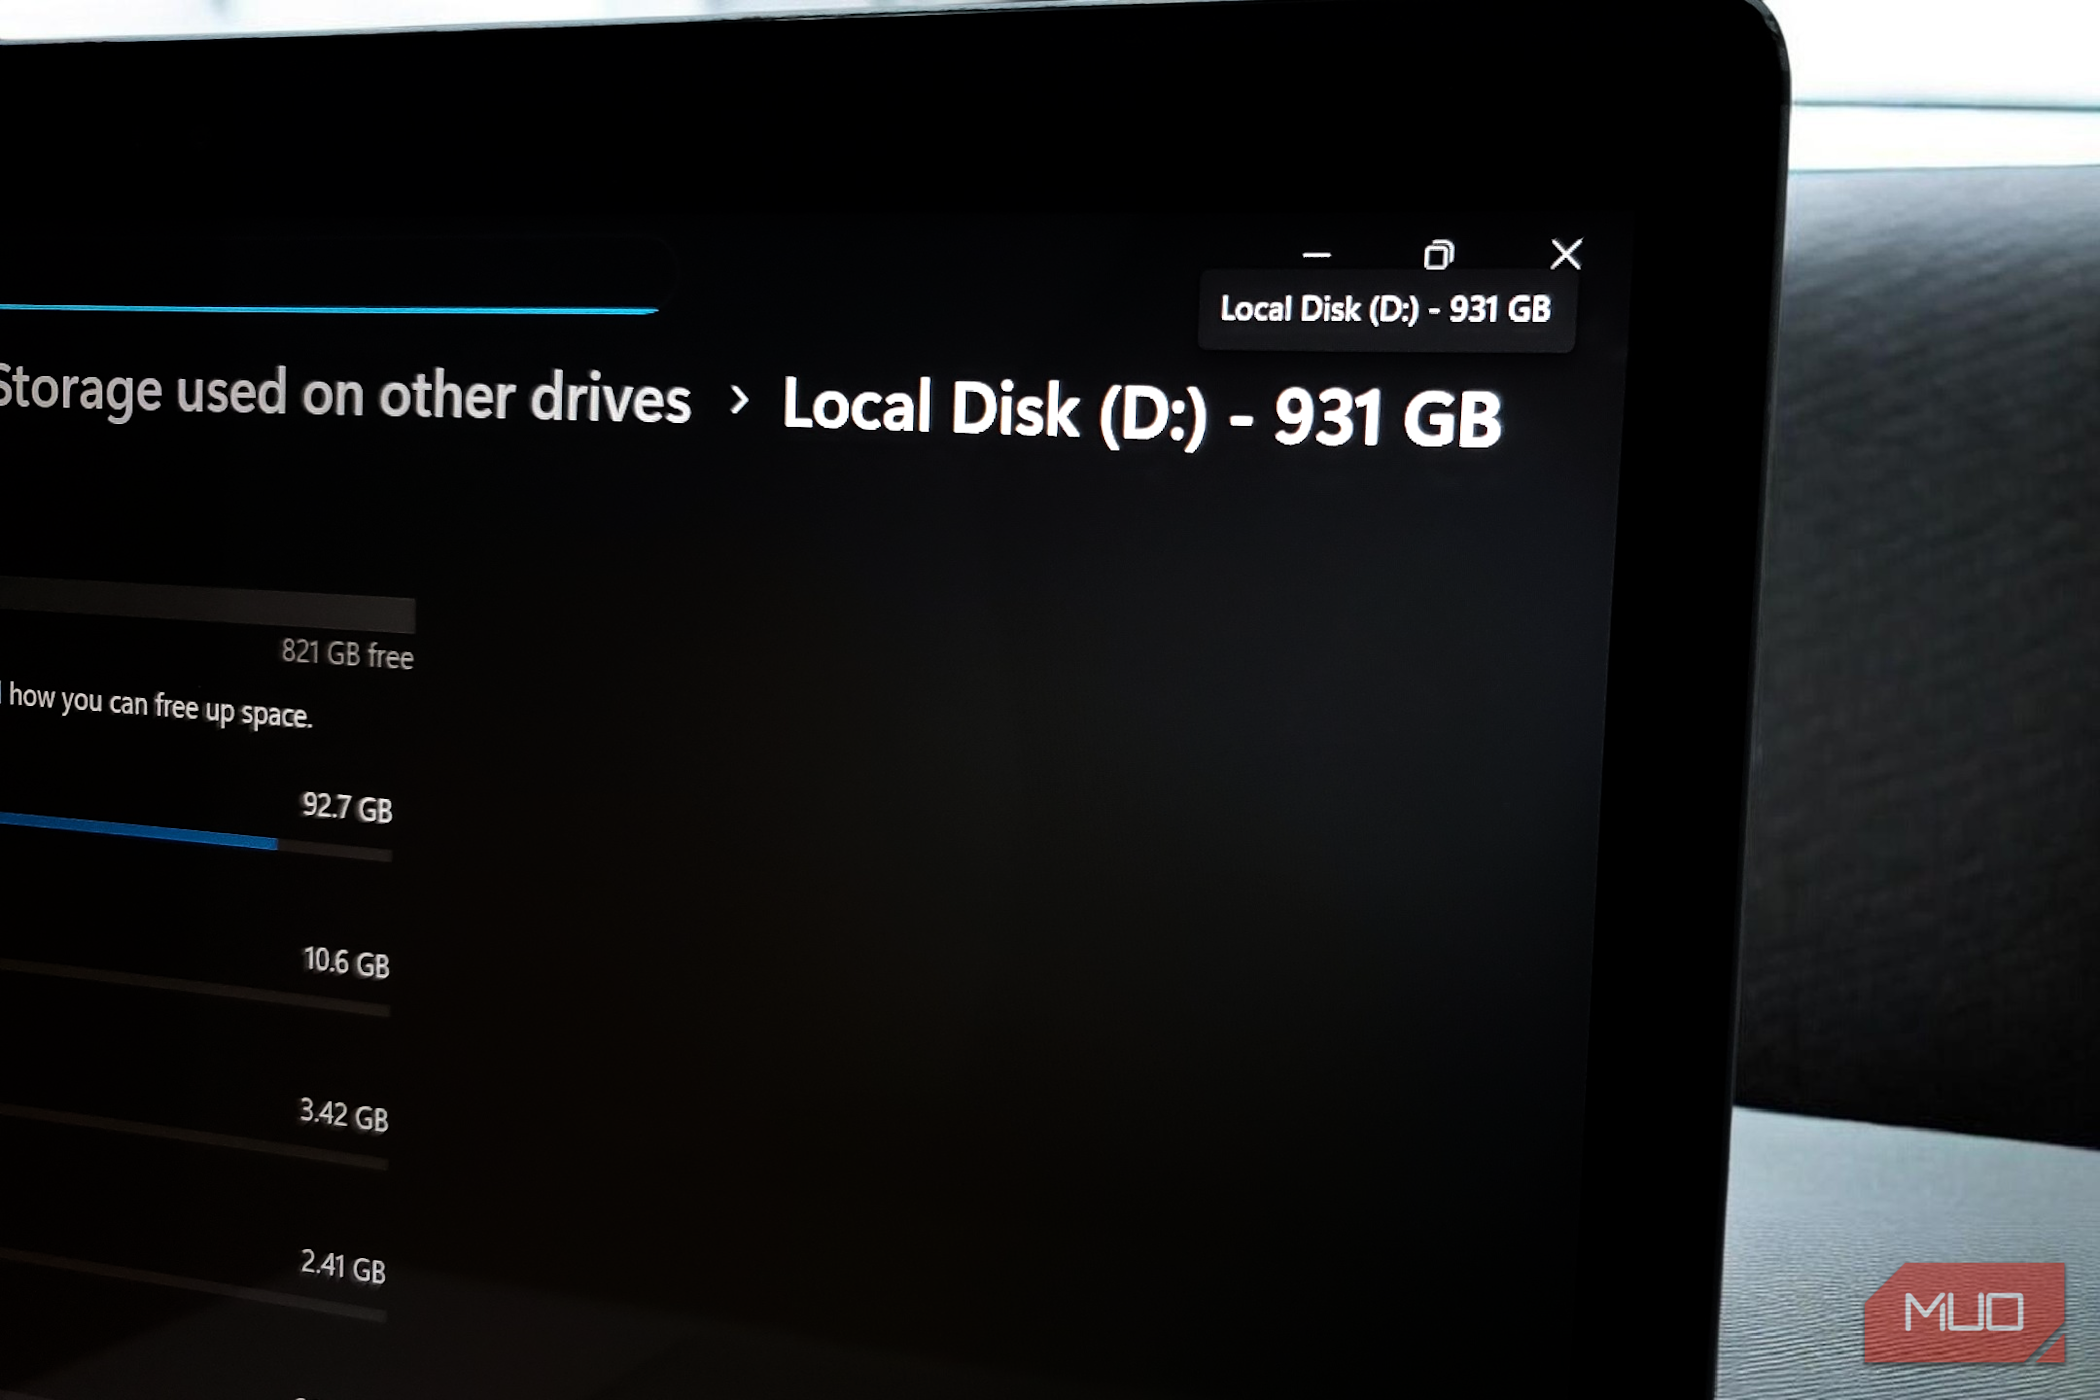Click the usage bar below 3.42 GB

tap(194, 1137)
